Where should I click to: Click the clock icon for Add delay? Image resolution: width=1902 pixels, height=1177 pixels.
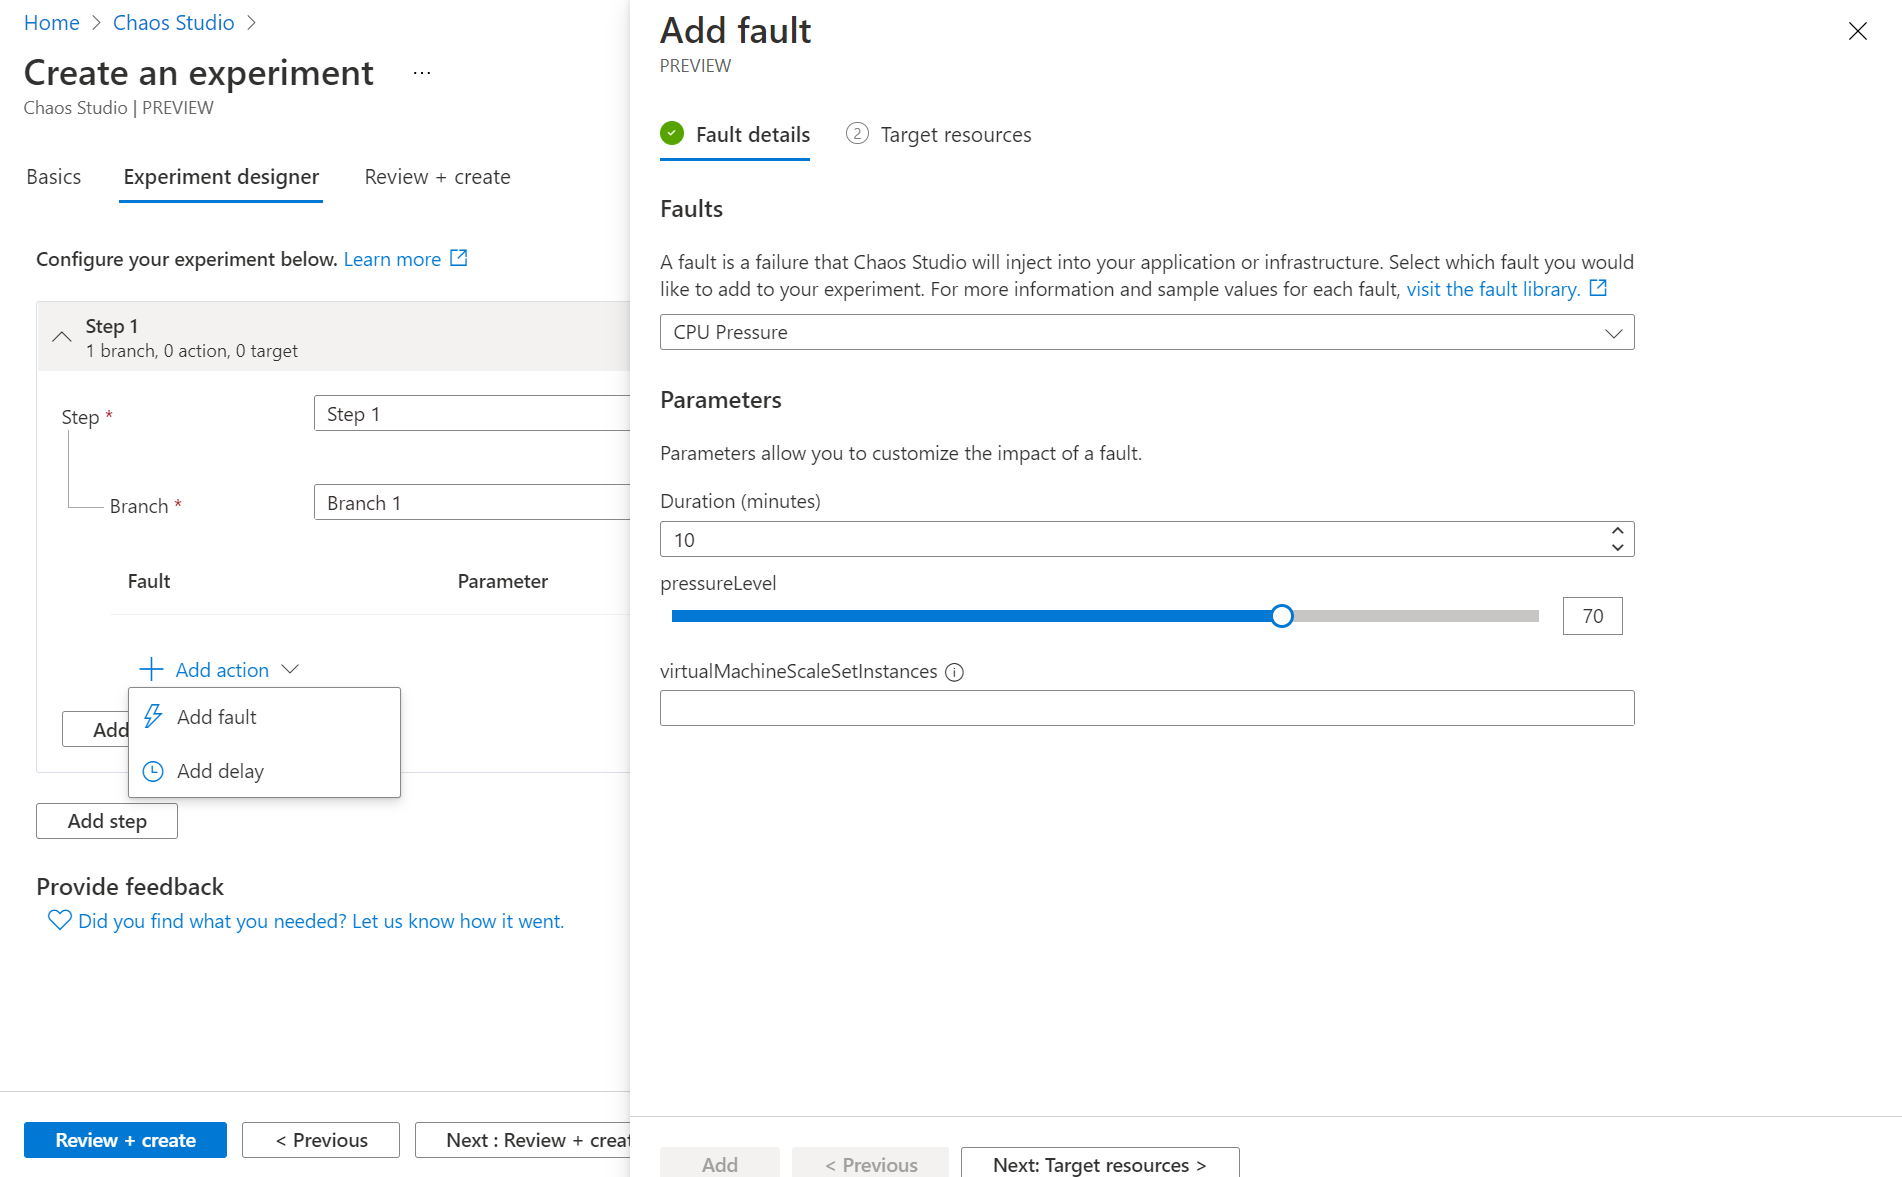(x=153, y=771)
